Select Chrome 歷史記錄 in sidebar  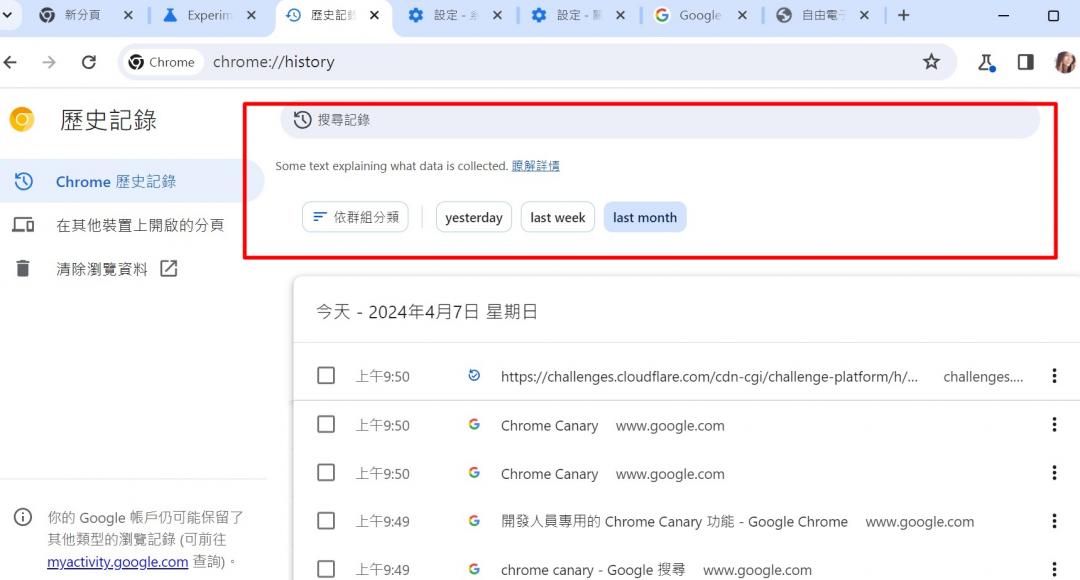point(131,181)
